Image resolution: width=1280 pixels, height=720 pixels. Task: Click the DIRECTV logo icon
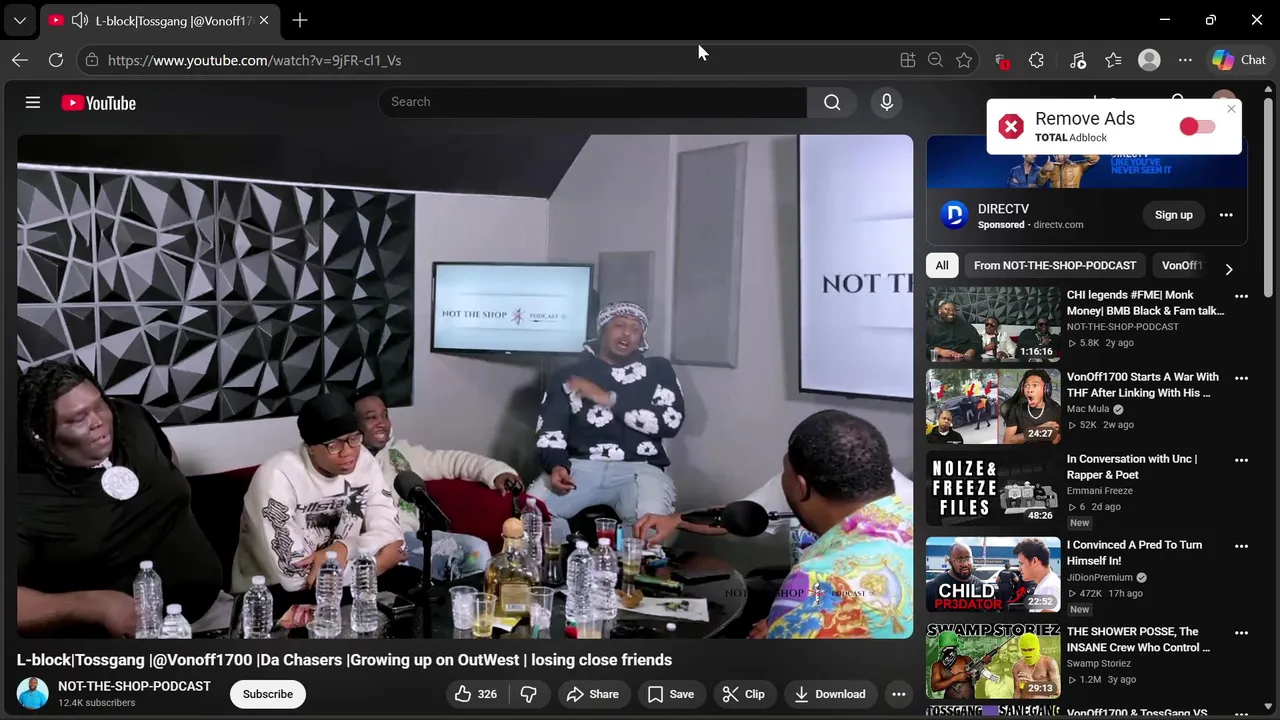(955, 215)
